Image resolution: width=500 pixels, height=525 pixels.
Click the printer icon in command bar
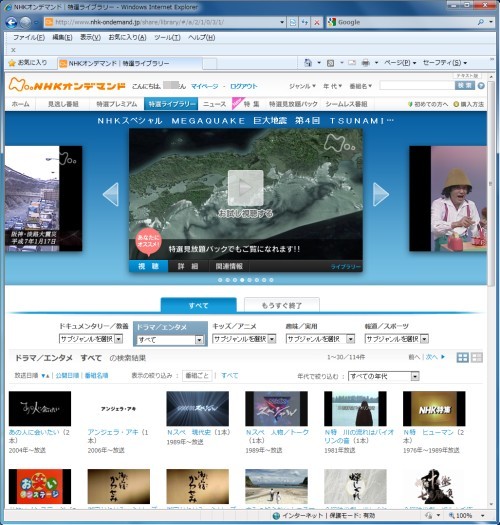click(x=366, y=63)
